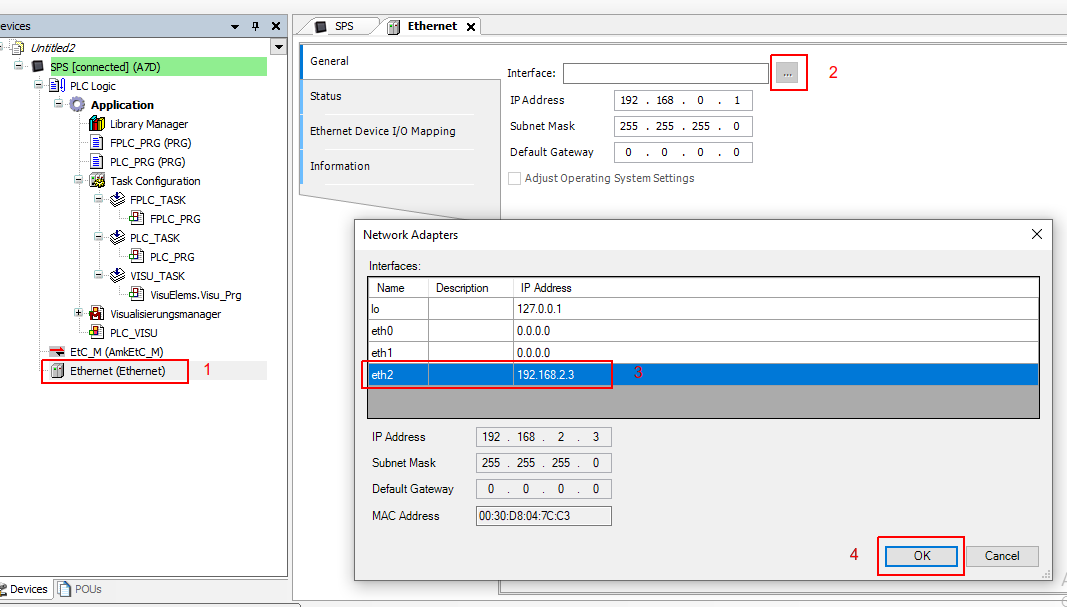Click the Ethernet device icon in tree

coord(57,371)
